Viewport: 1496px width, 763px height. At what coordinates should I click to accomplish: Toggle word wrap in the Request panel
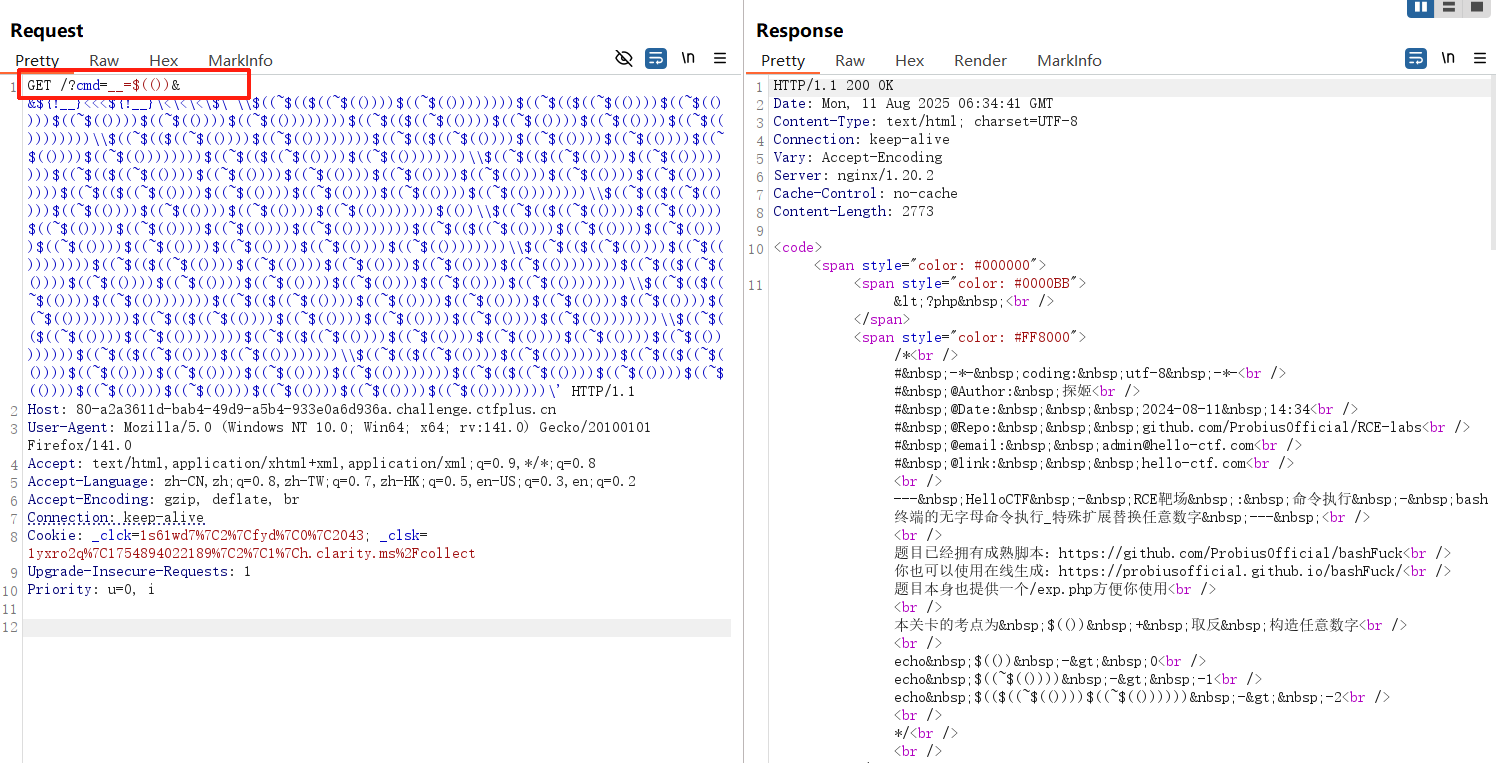pyautogui.click(x=656, y=59)
